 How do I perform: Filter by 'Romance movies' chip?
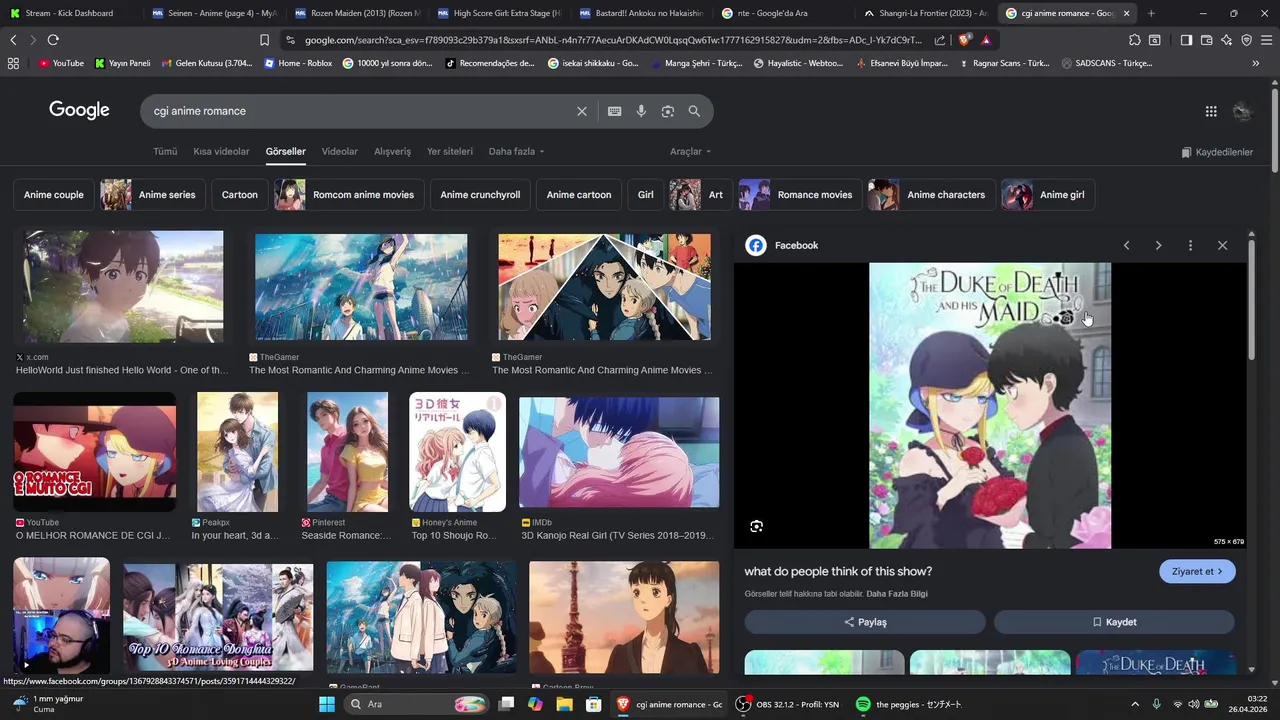click(801, 195)
